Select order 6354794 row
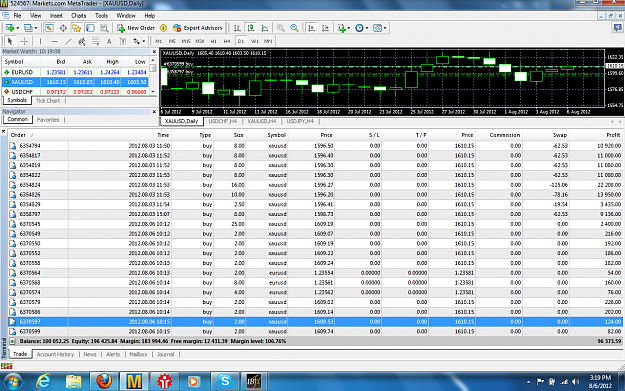 tap(315, 146)
